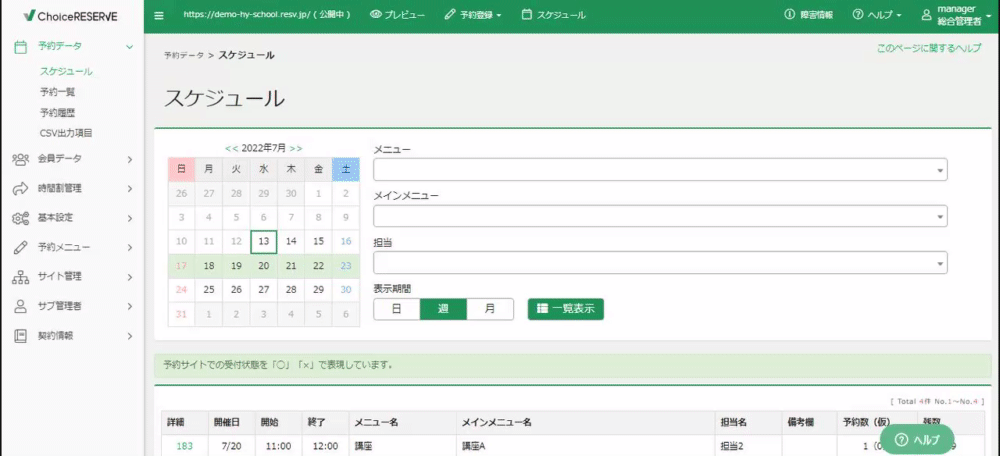Select July 16 on the calendar
The width and height of the screenshot is (1000, 456).
(346, 242)
